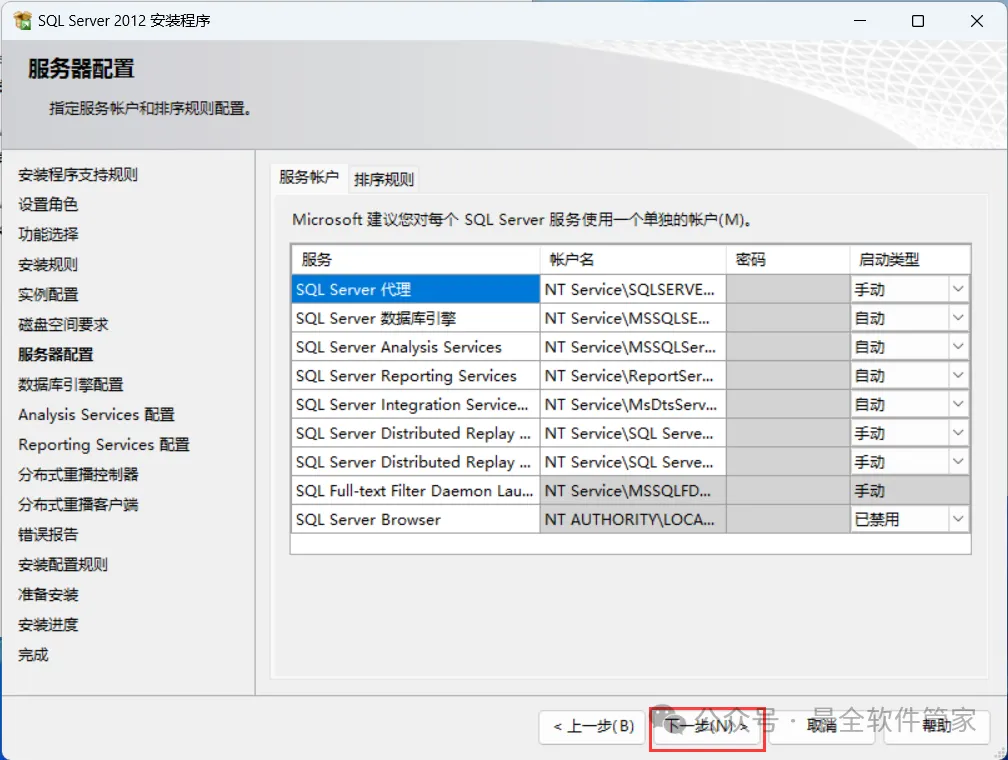Click 分布式重播控制器 step in sidebar
This screenshot has height=760, width=1008.
click(x=78, y=475)
